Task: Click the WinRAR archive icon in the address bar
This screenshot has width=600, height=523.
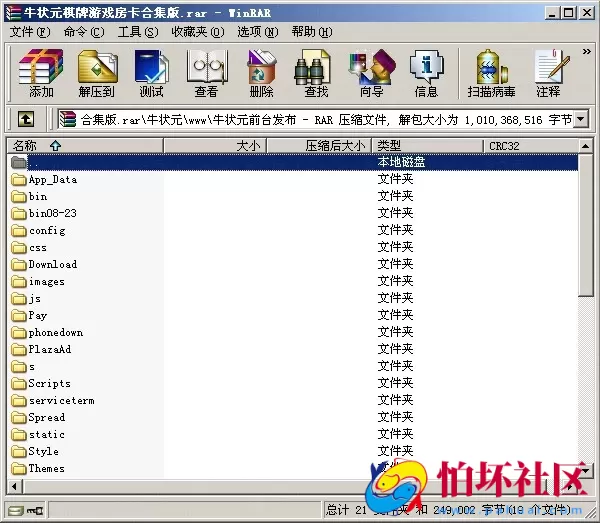Action: (67, 119)
